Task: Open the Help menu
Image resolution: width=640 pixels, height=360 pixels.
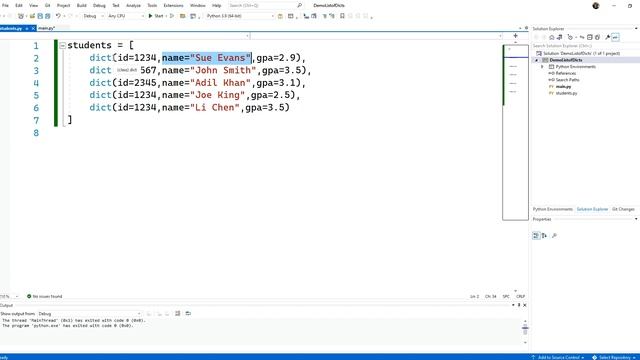Action: click(x=216, y=5)
